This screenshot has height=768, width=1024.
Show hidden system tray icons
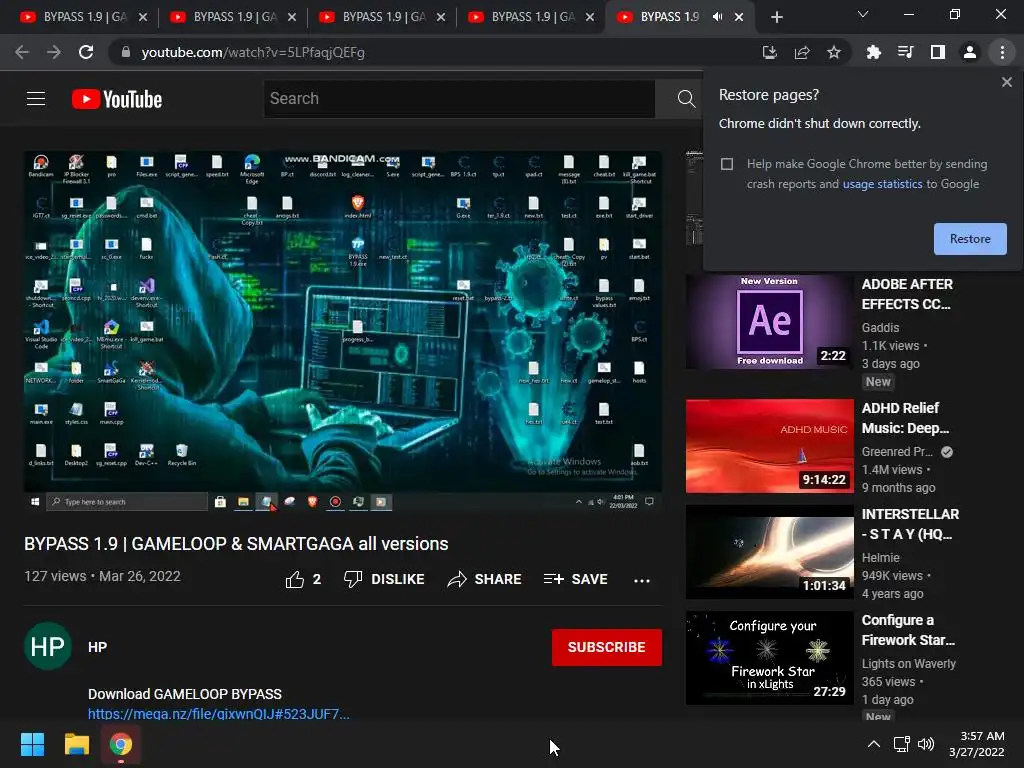pyautogui.click(x=873, y=744)
